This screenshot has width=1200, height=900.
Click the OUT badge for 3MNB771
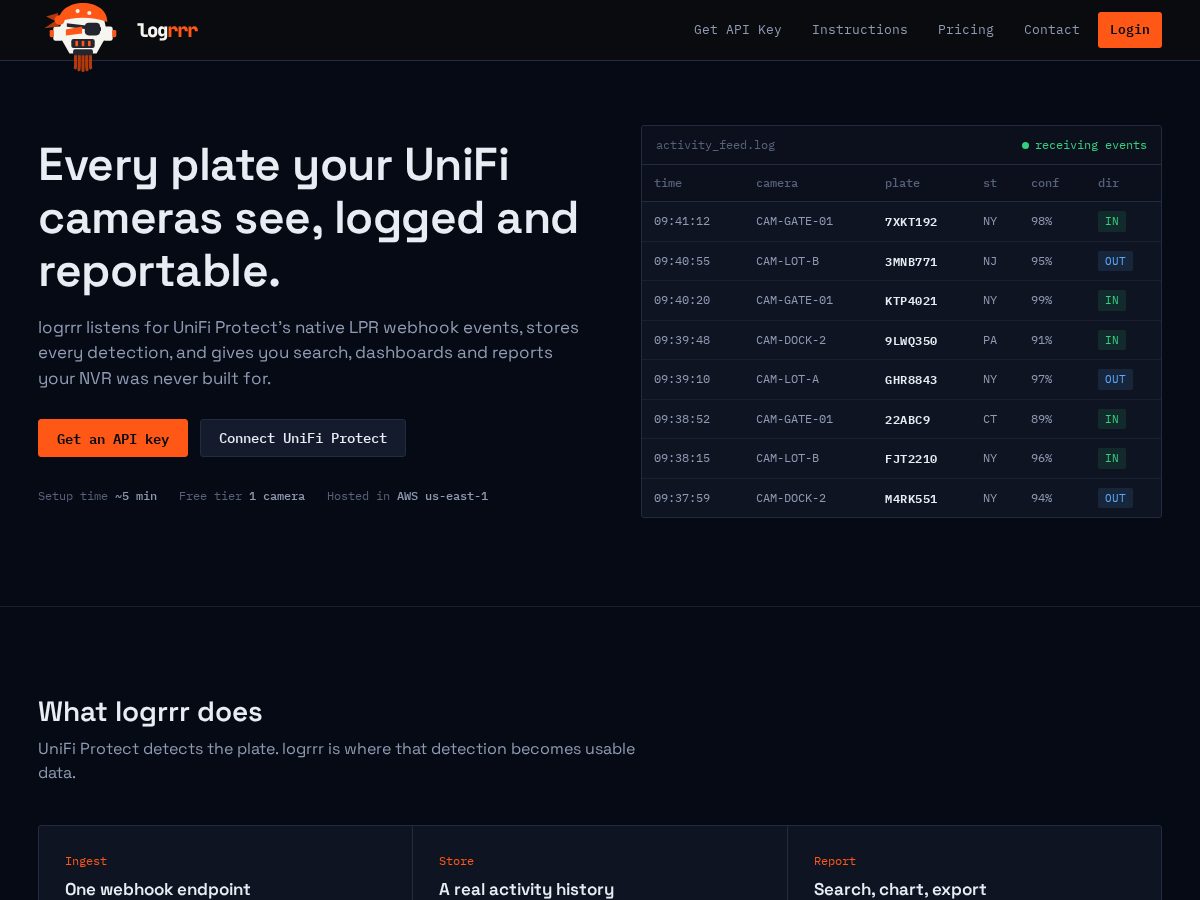[1115, 261]
